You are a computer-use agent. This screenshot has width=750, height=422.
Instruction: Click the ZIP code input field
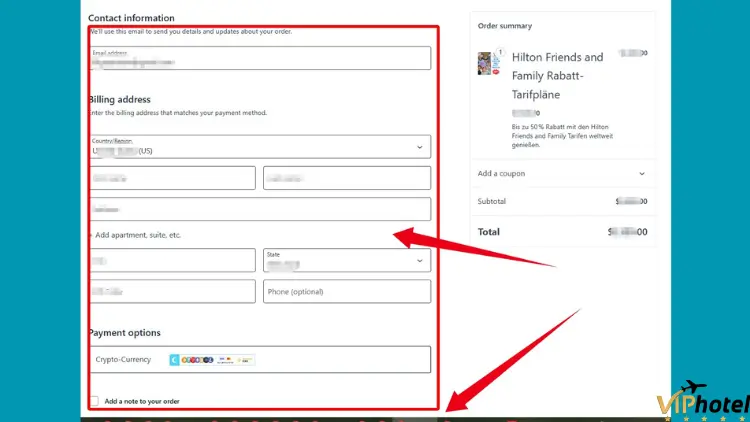(173, 291)
